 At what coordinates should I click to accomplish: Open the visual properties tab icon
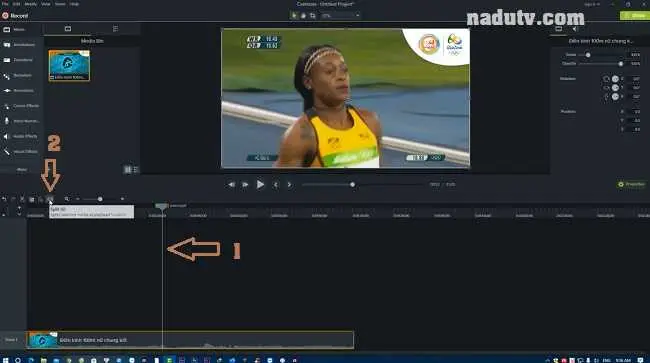(558, 29)
